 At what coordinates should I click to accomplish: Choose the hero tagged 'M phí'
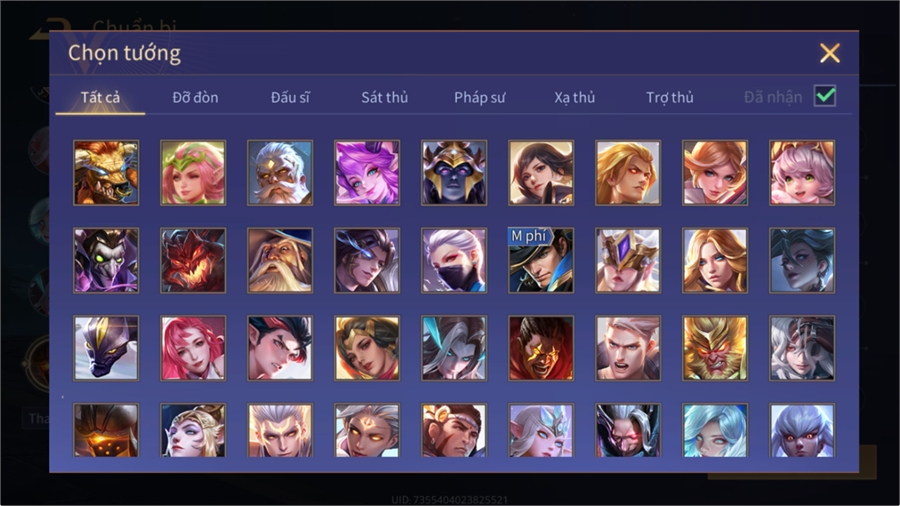point(541,260)
